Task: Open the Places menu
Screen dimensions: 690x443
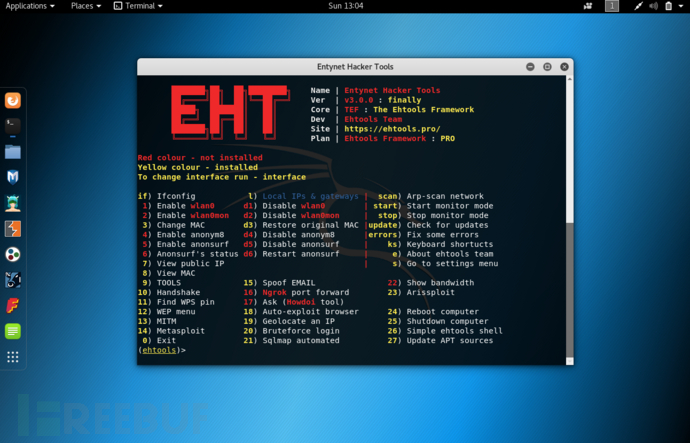Action: coord(86,6)
